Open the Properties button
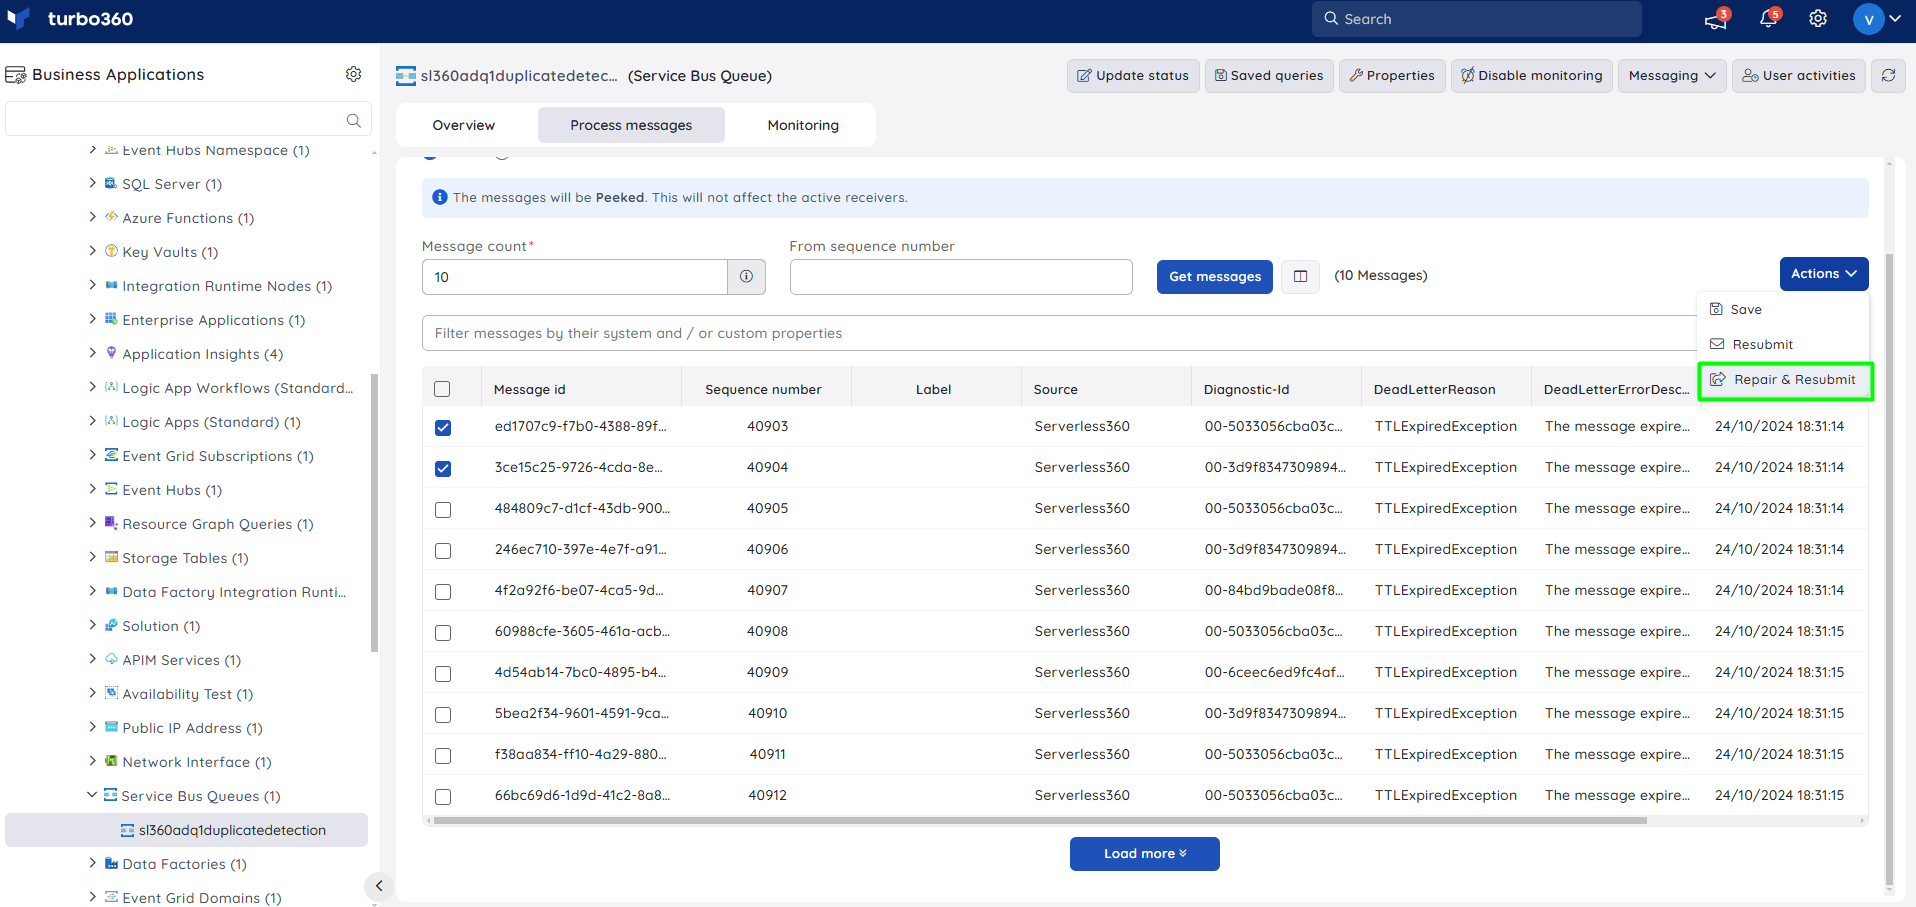This screenshot has width=1916, height=907. 1392,75
